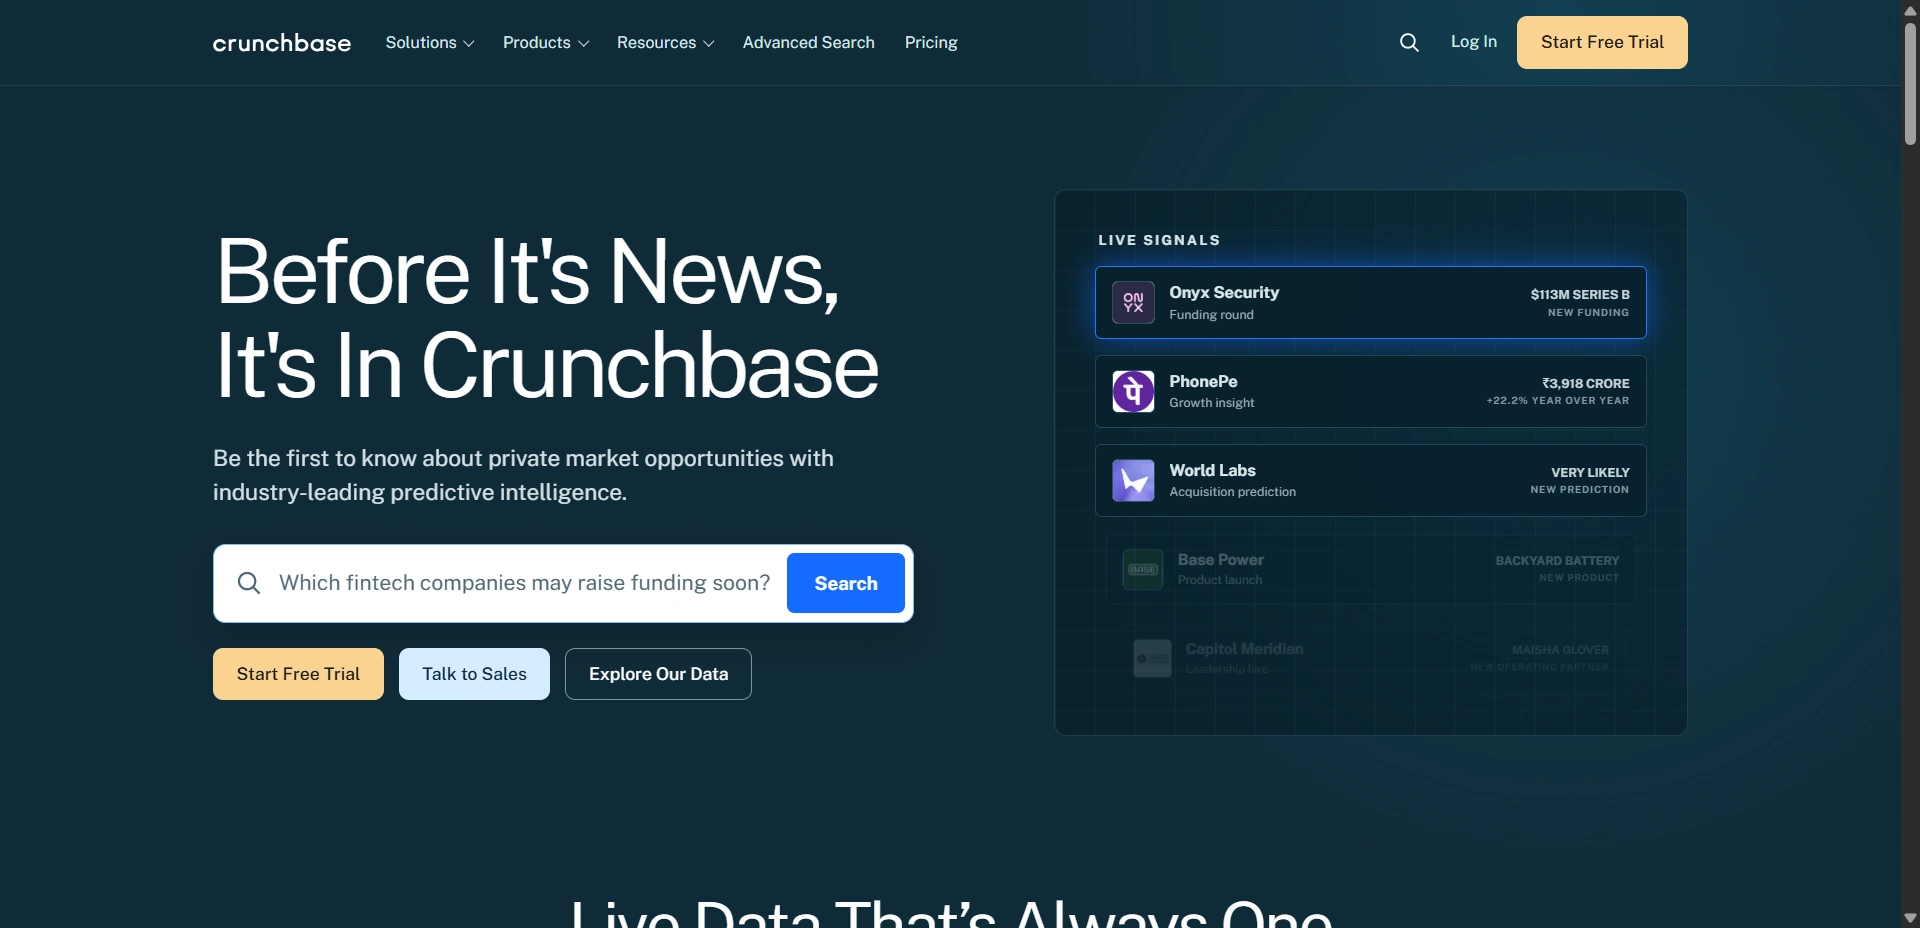Click the Capitol Meridian logo icon
The width and height of the screenshot is (1920, 928).
[1152, 658]
